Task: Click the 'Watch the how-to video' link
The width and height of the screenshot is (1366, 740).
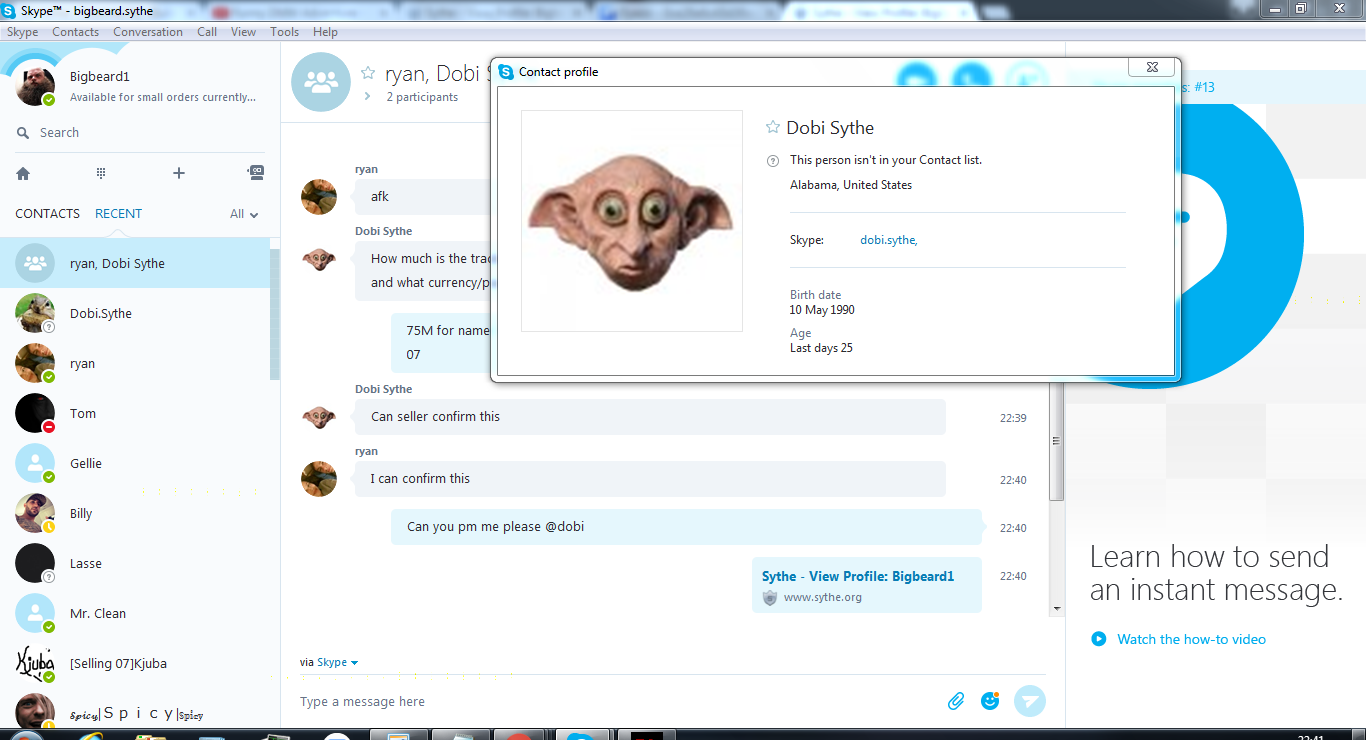Action: [x=1191, y=639]
